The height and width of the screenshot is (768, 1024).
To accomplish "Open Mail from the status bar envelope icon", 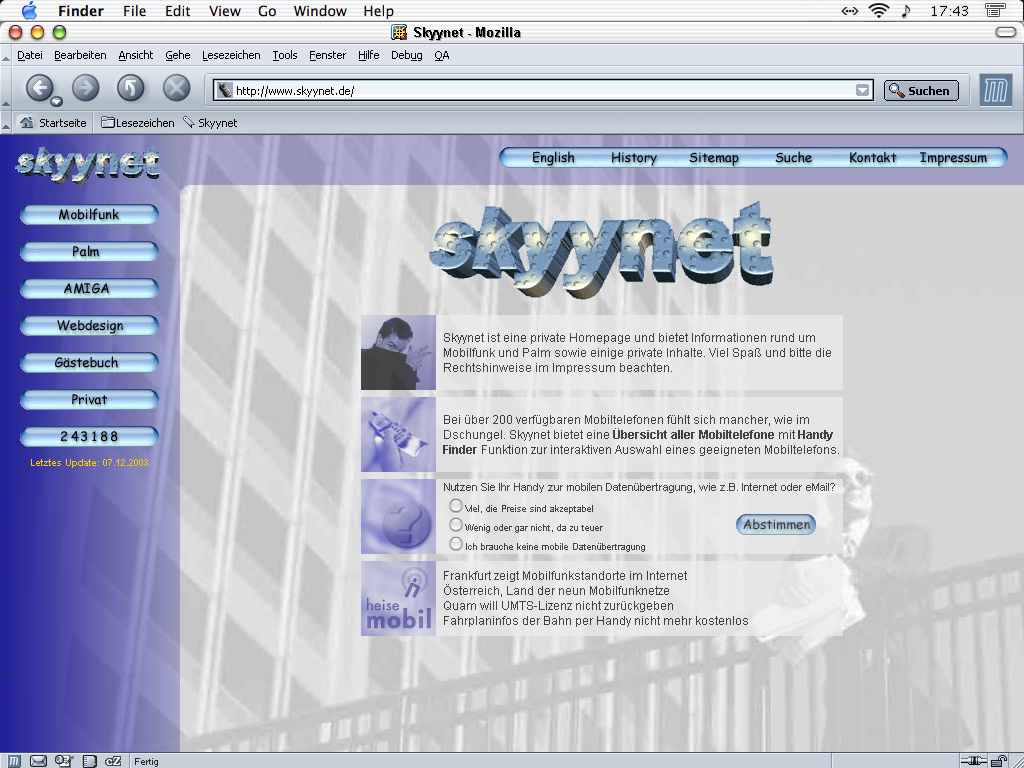I will [x=39, y=761].
